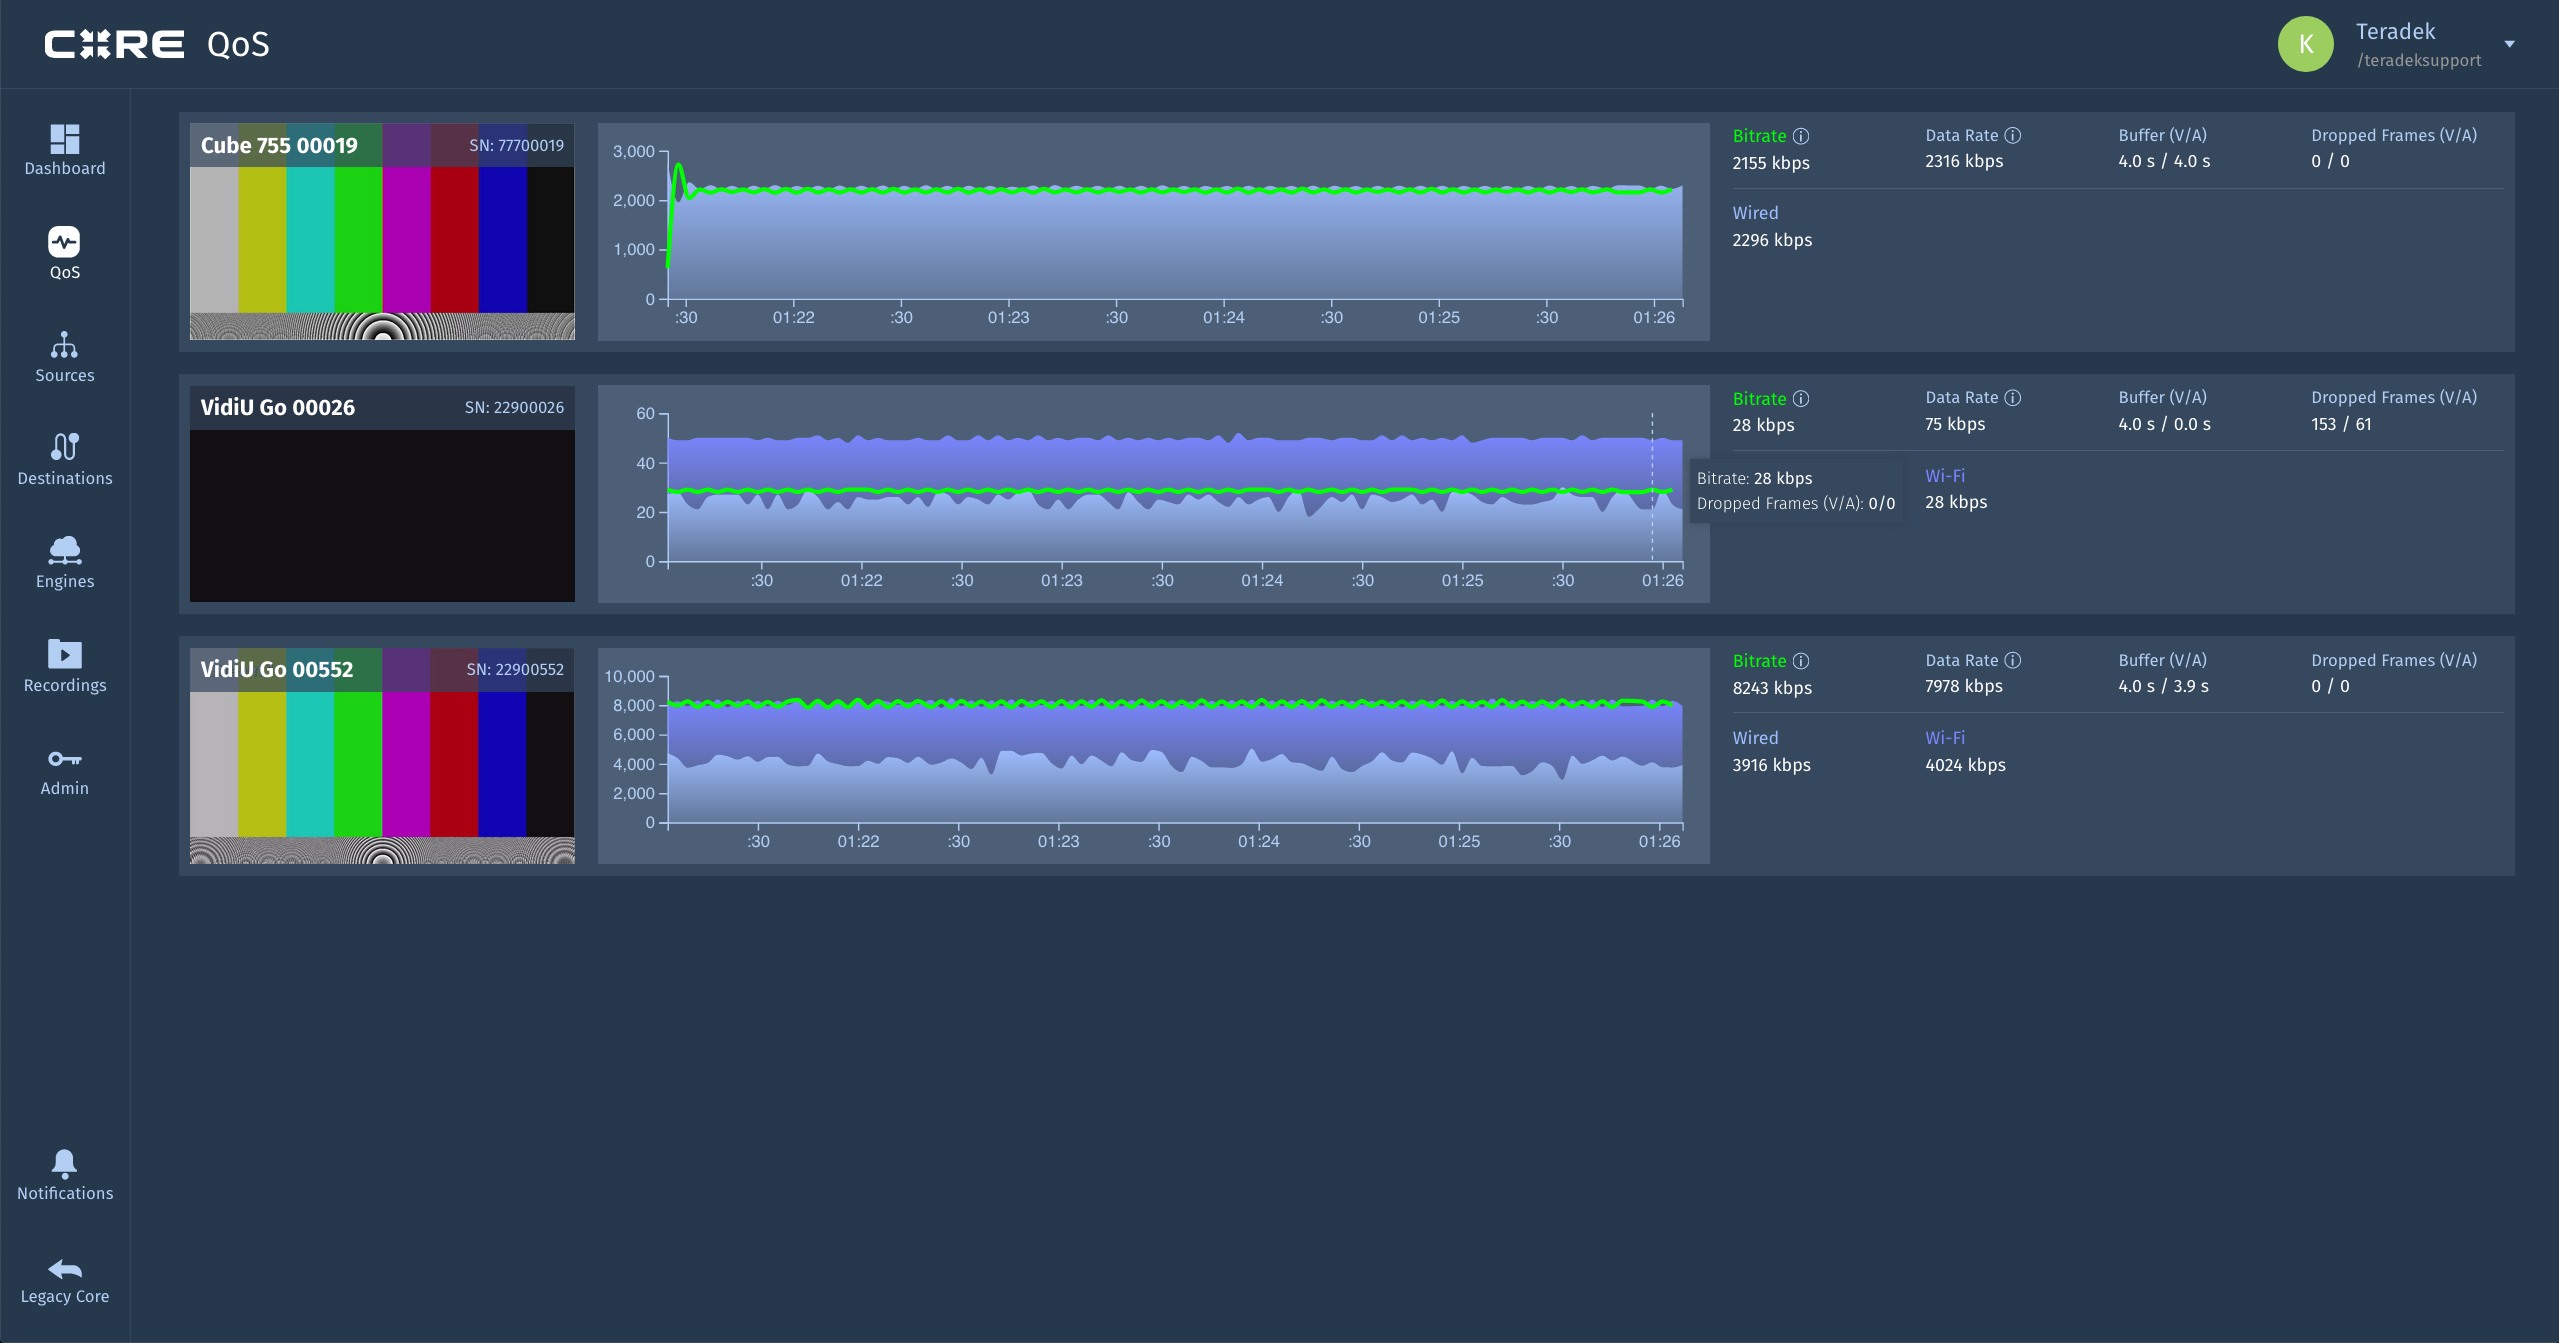This screenshot has height=1343, width=2559.
Task: Click the CORE logo
Action: (115, 44)
